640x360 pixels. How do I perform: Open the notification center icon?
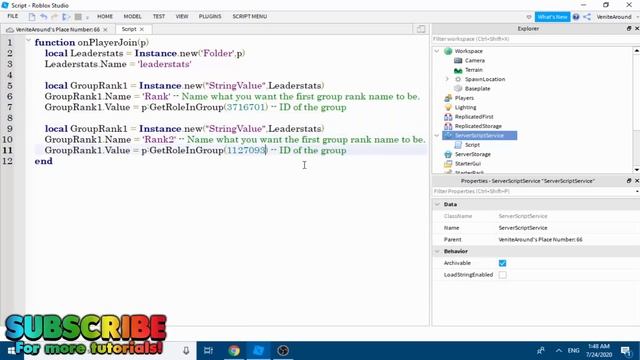click(626, 351)
